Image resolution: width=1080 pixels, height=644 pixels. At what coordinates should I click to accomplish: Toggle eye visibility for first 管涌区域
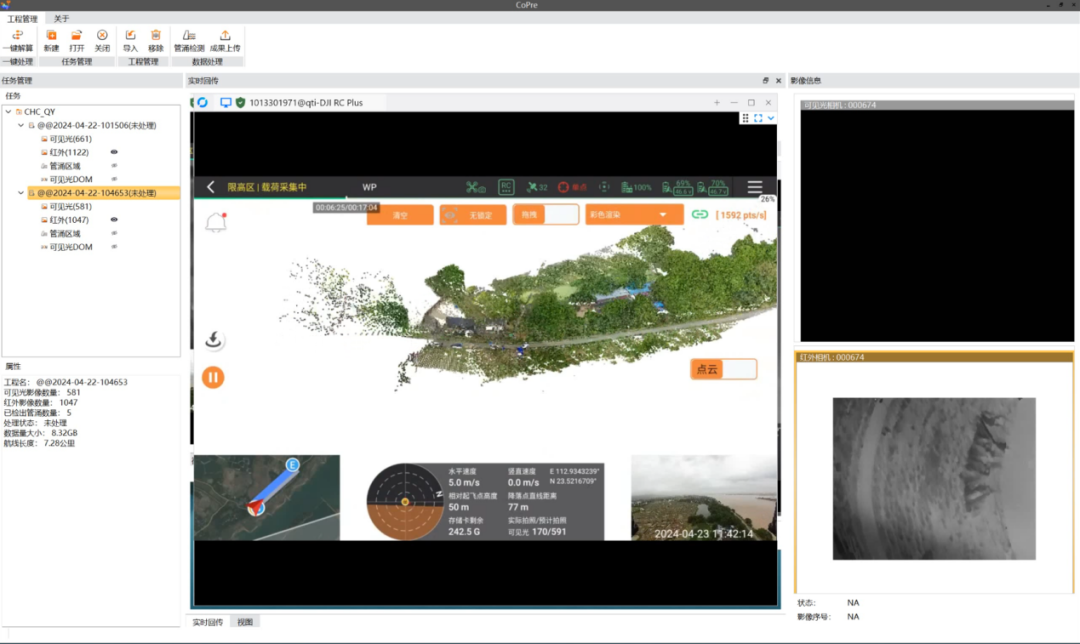pyautogui.click(x=114, y=165)
